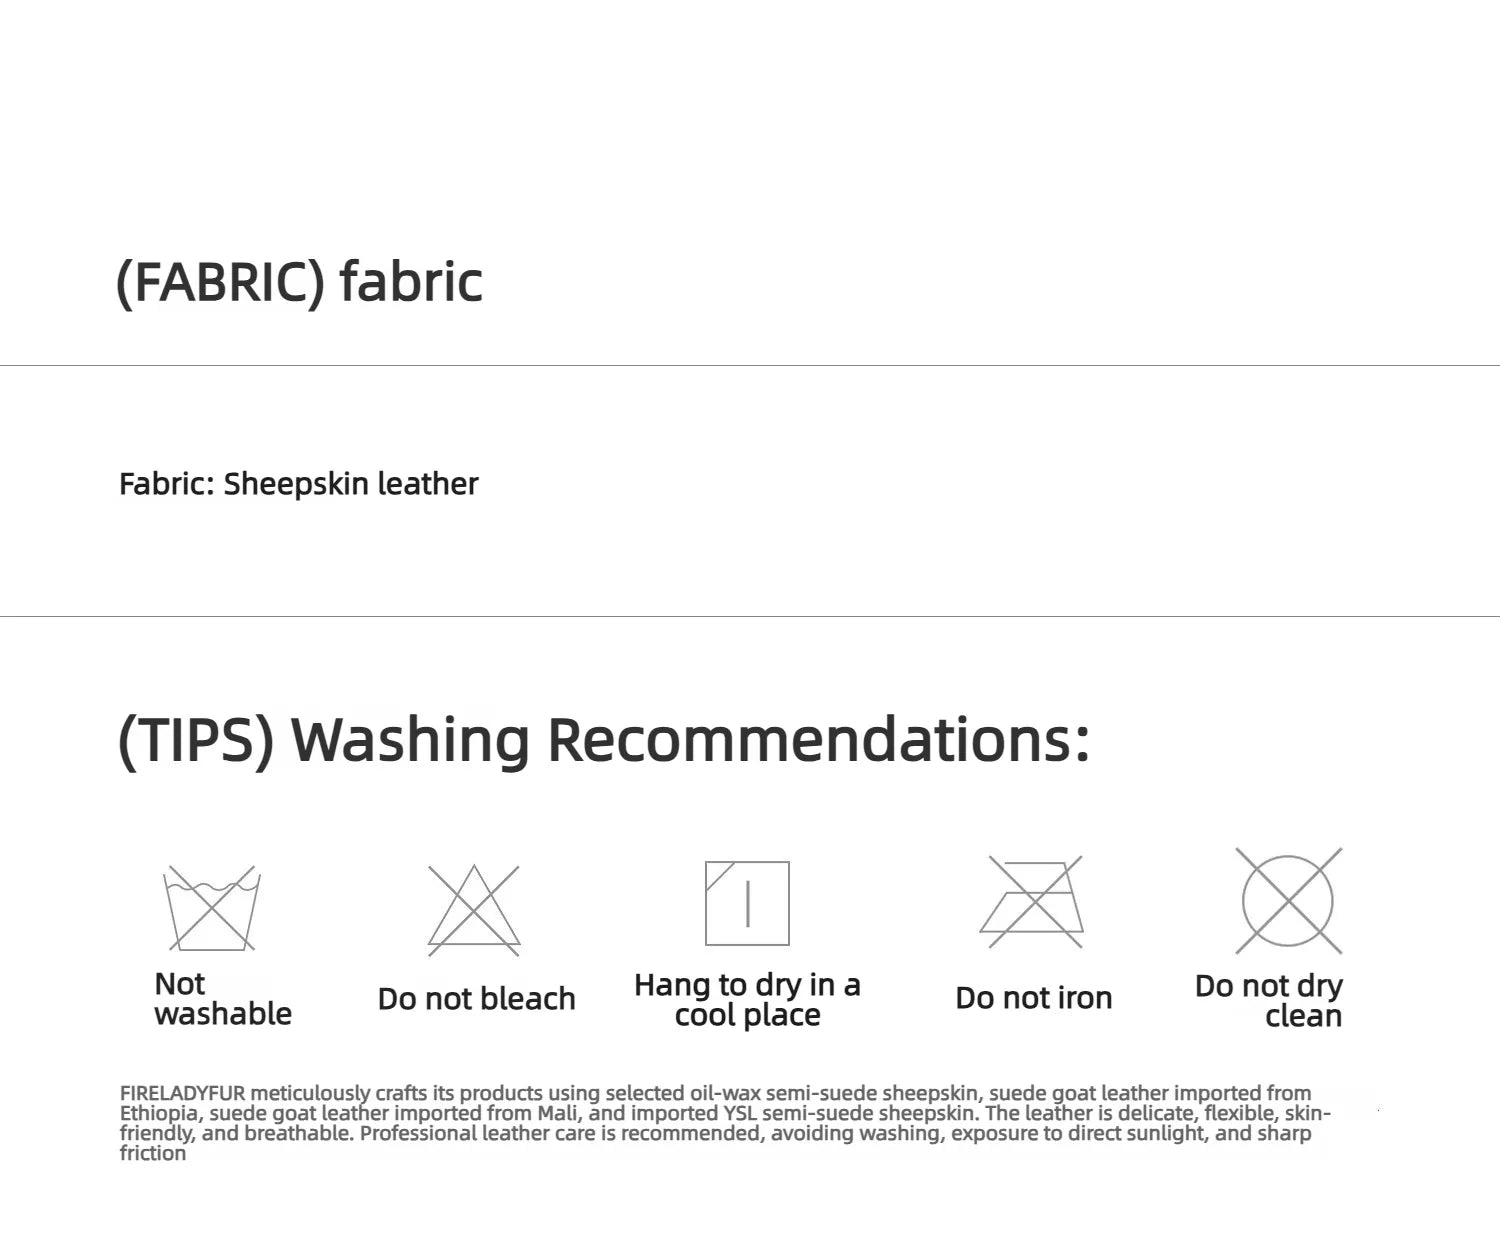1500x1238 pixels.
Task: Click the "Fabric: Sheepskin leather" text
Action: (x=298, y=484)
